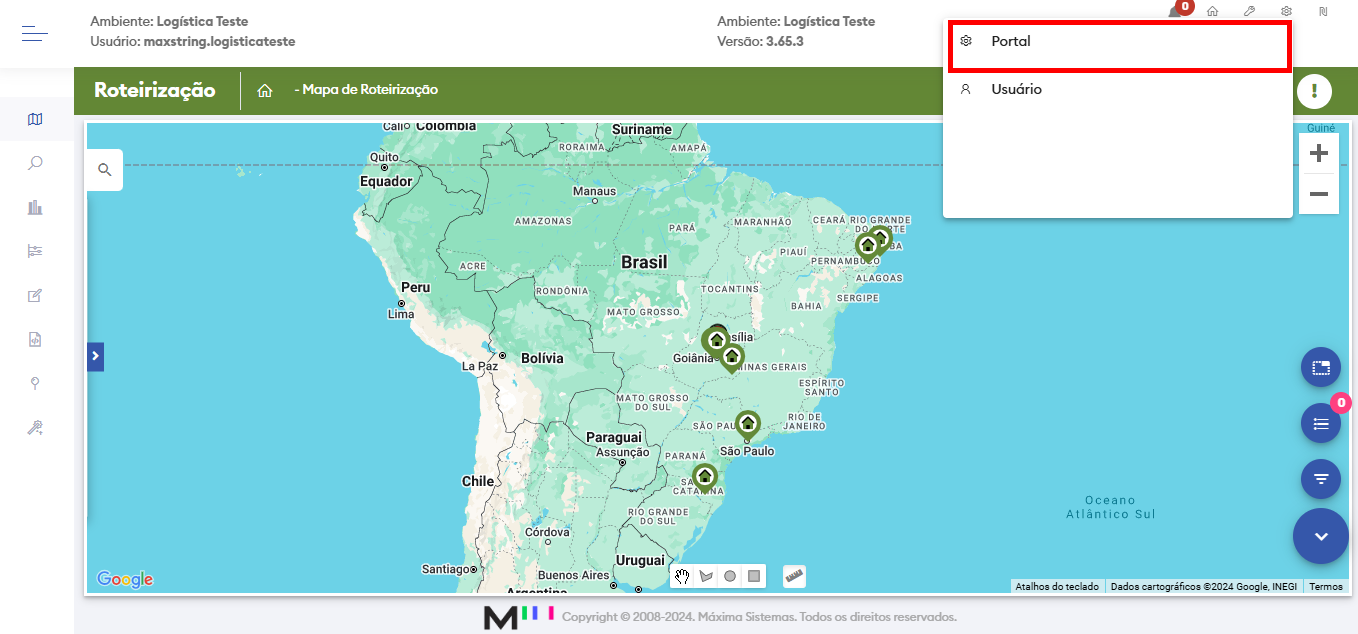Screen dimensions: 1358x634
Task: Select the hand pan tool on map
Action: coord(682,576)
